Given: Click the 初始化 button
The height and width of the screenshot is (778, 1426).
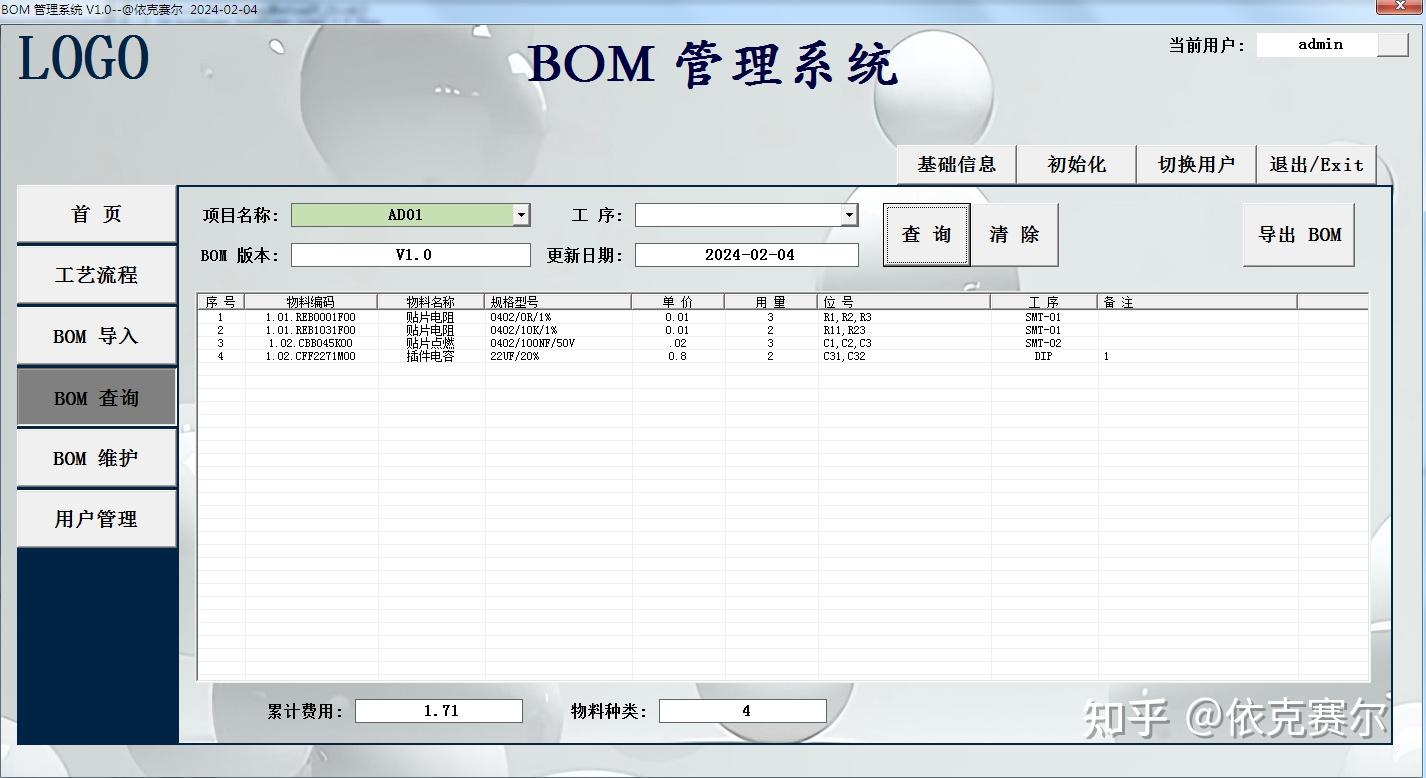Looking at the screenshot, I should [x=1076, y=164].
